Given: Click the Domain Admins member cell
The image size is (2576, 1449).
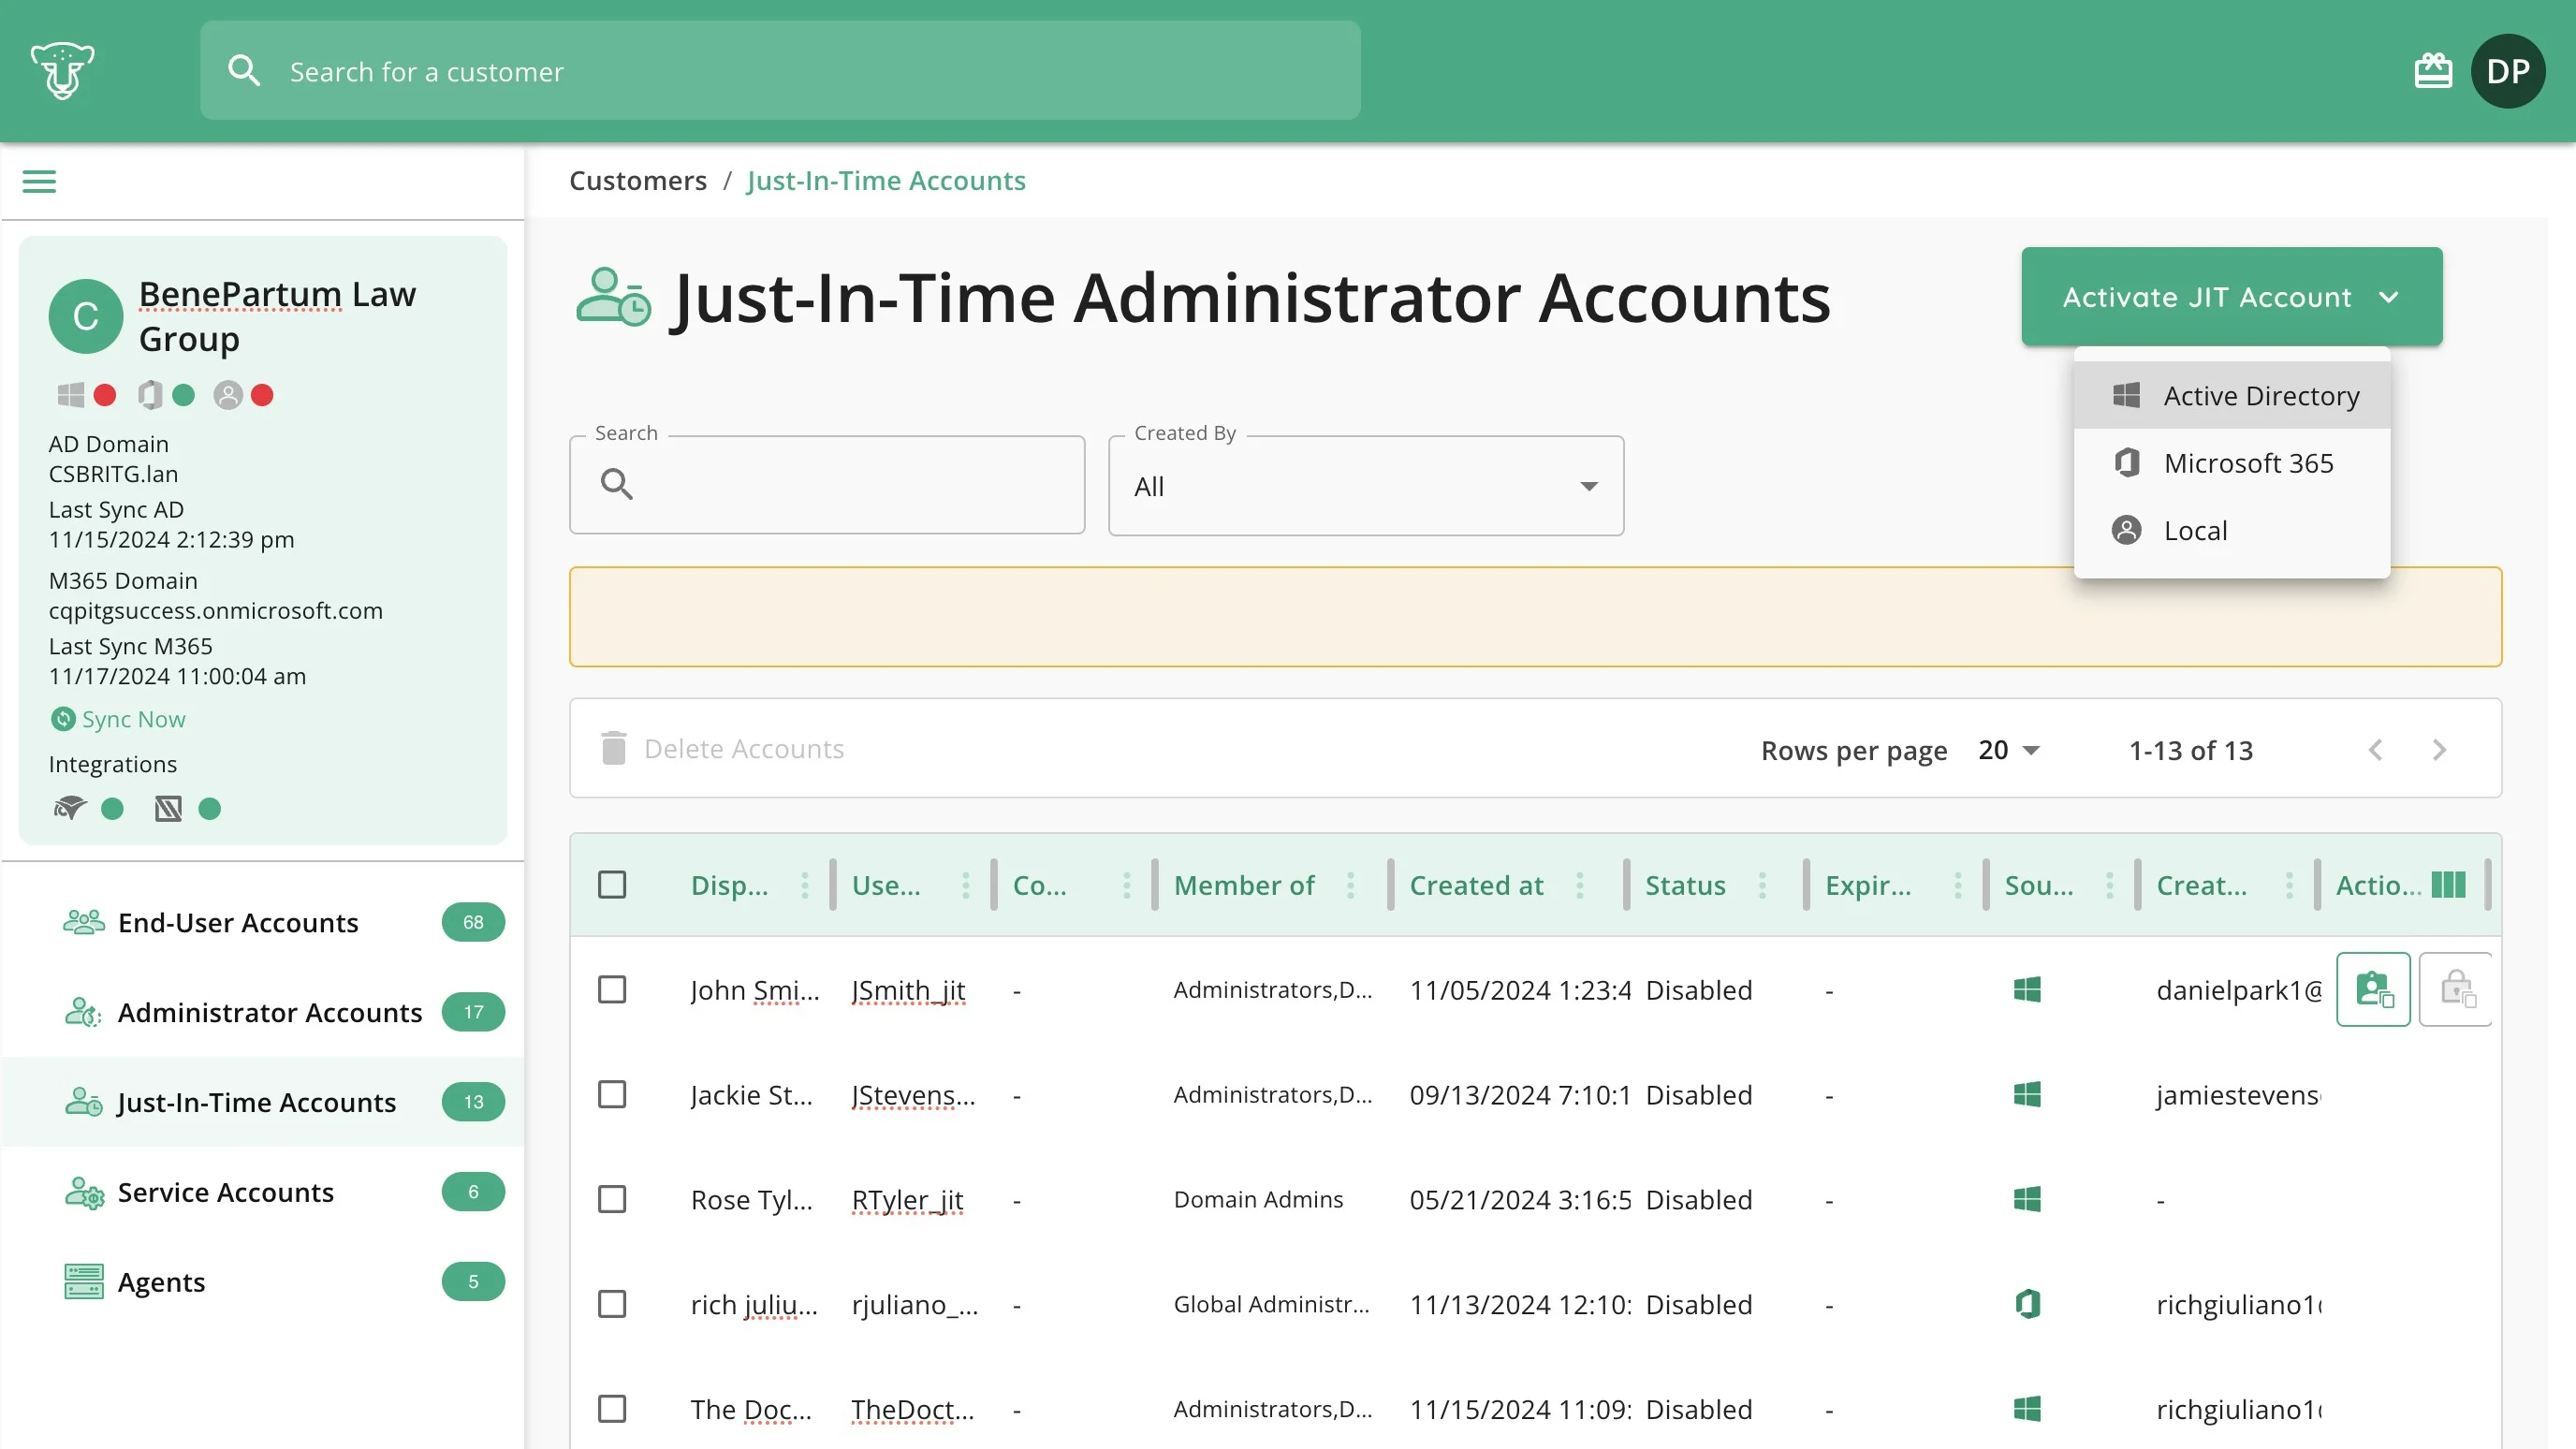Looking at the screenshot, I should [1258, 1199].
